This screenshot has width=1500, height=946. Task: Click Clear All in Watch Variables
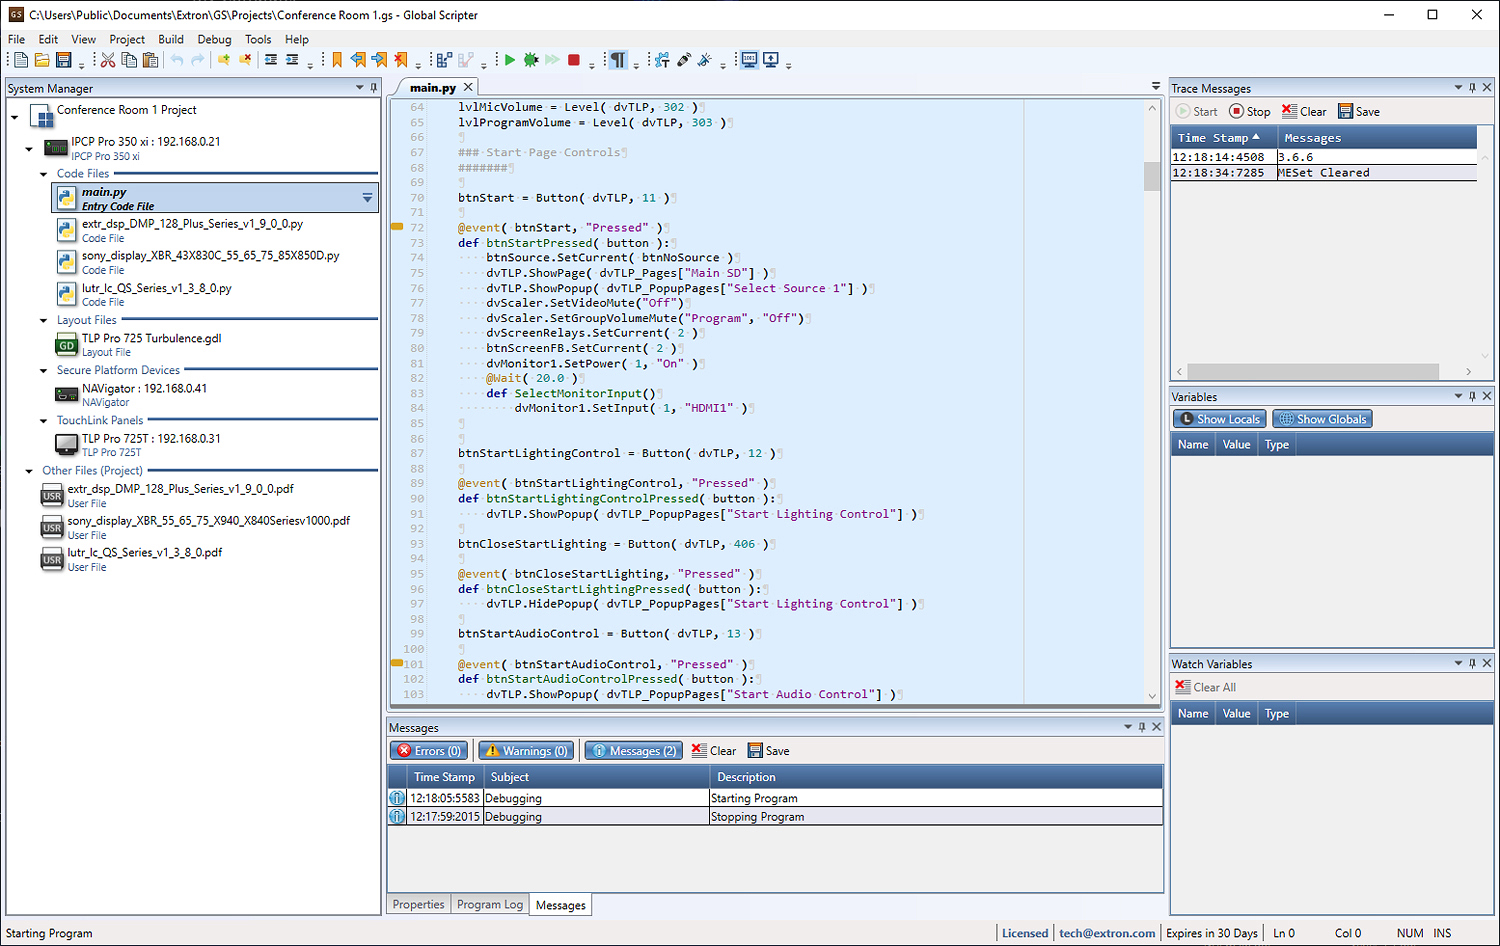tap(1206, 688)
